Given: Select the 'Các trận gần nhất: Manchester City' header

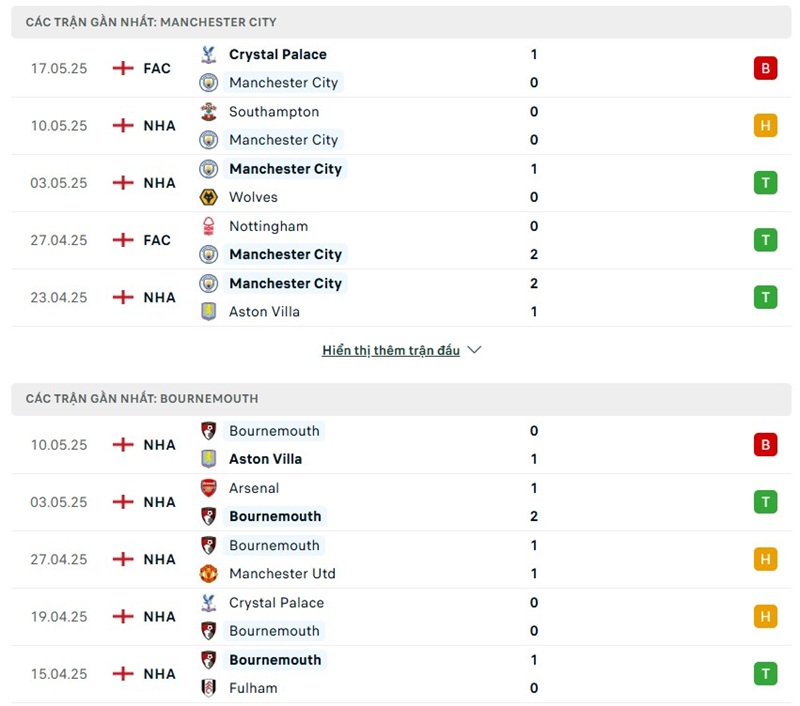Looking at the screenshot, I should [151, 21].
